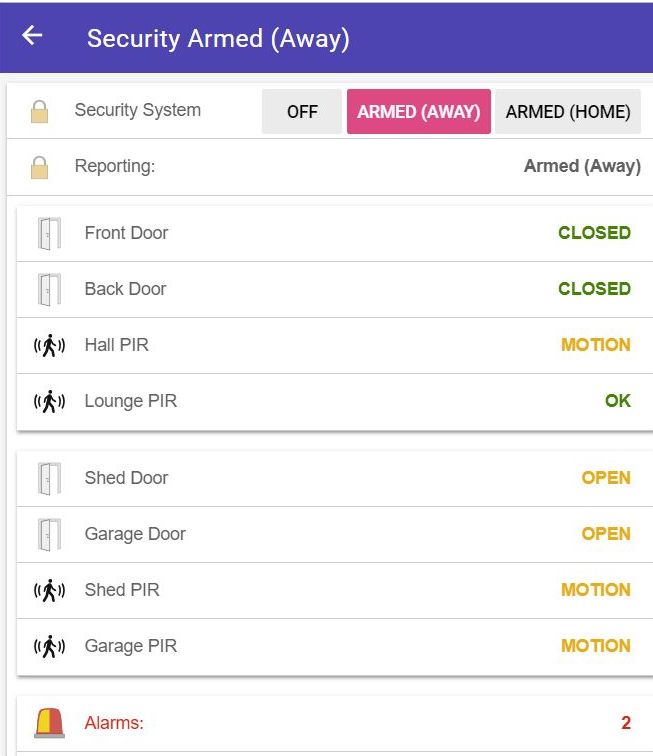The height and width of the screenshot is (756, 653).
Task: Go back using the arrow icon
Action: pos(32,35)
